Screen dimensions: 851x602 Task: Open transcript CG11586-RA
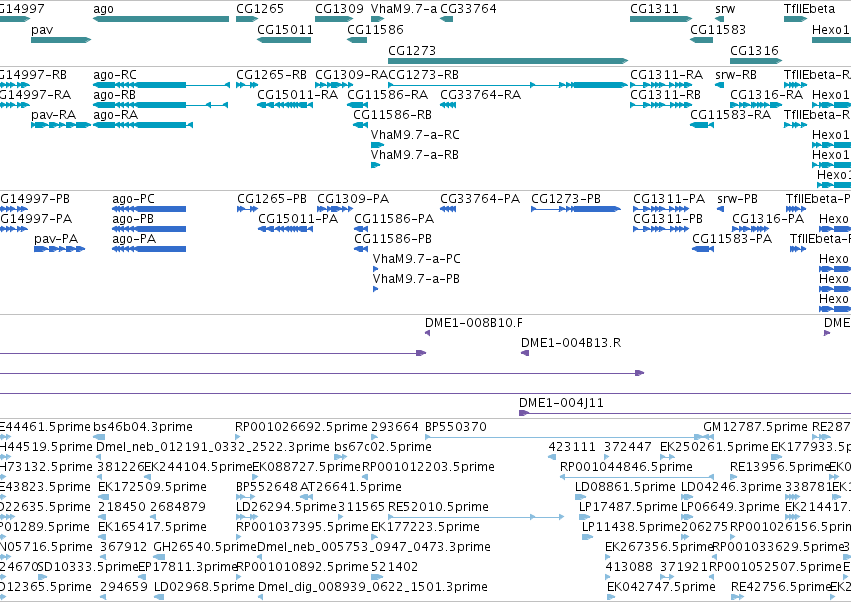388,95
